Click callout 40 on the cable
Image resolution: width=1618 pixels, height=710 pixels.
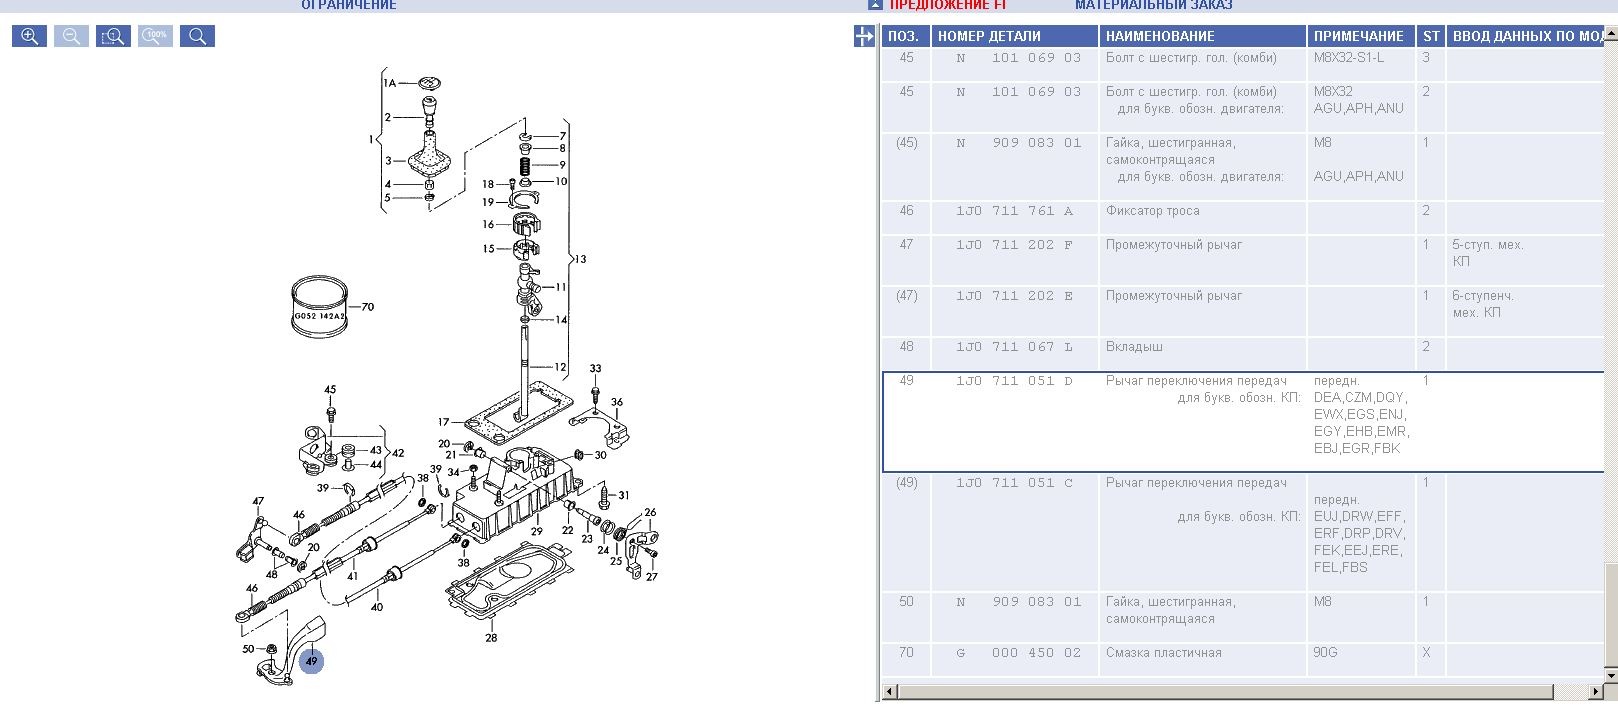[x=376, y=607]
